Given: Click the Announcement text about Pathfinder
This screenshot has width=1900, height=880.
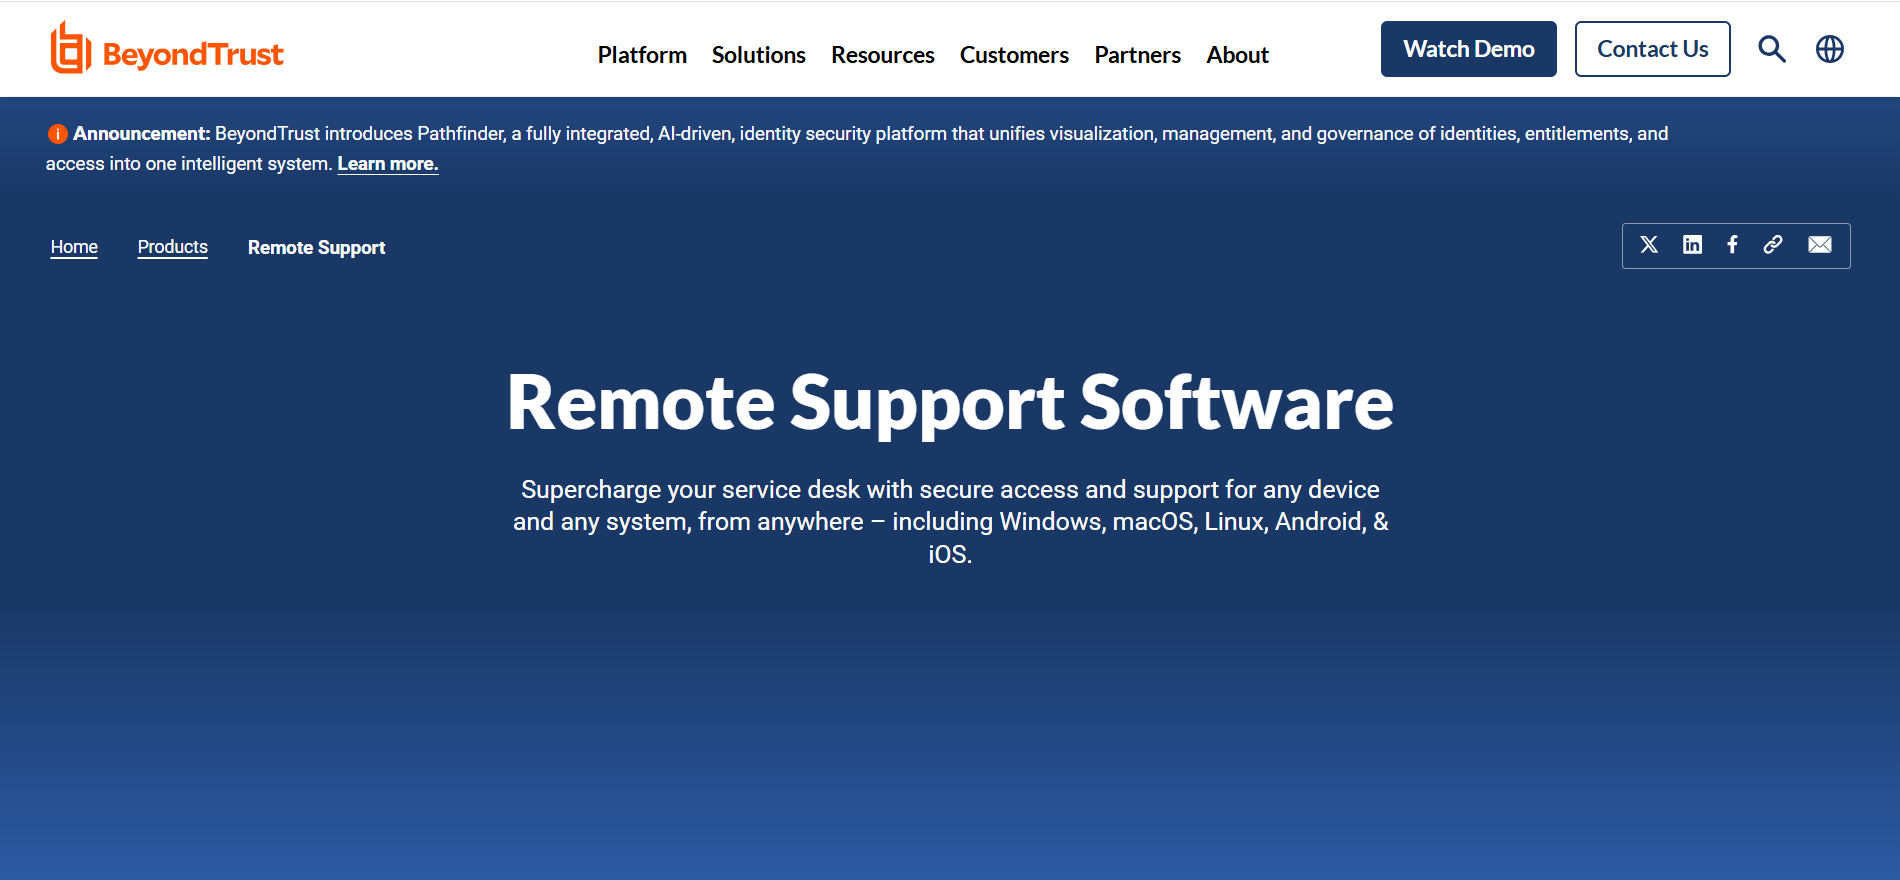Looking at the screenshot, I should coord(857,148).
